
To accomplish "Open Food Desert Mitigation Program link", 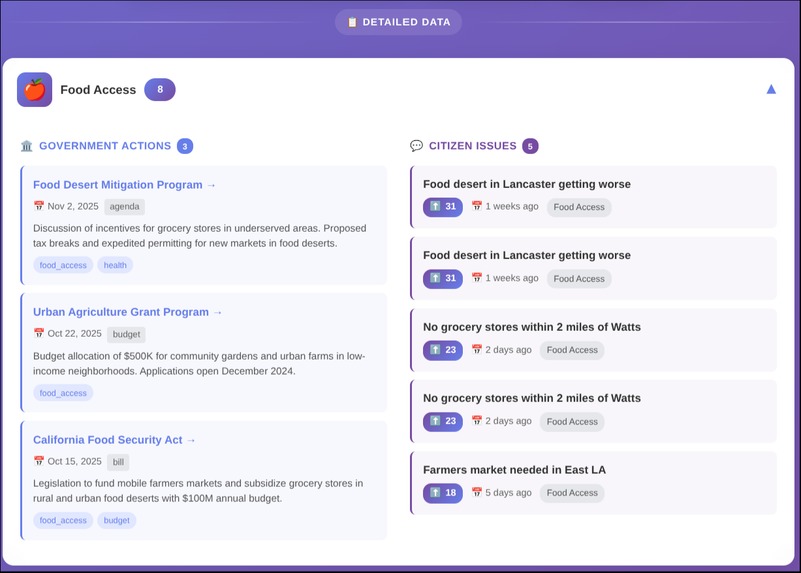I will [124, 185].
